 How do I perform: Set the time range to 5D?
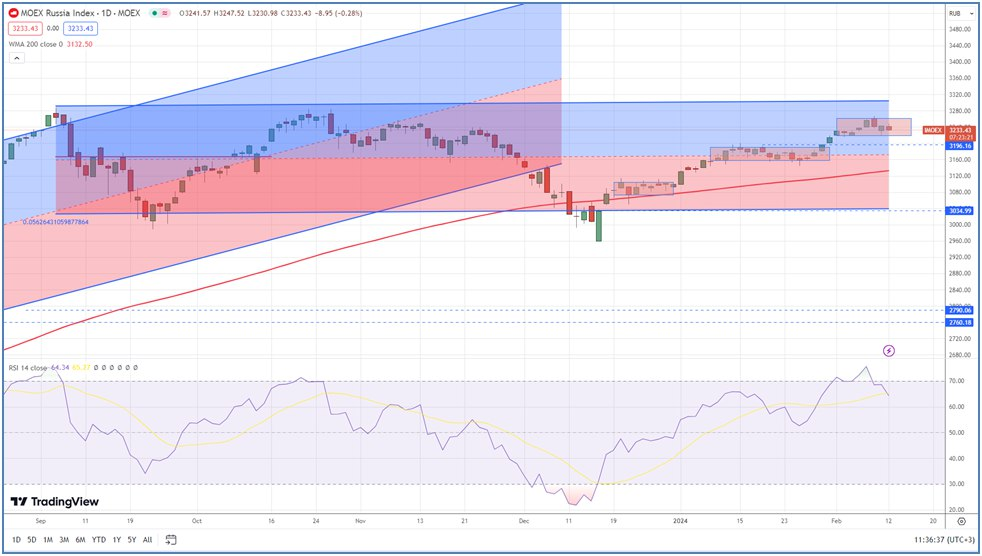(32, 540)
